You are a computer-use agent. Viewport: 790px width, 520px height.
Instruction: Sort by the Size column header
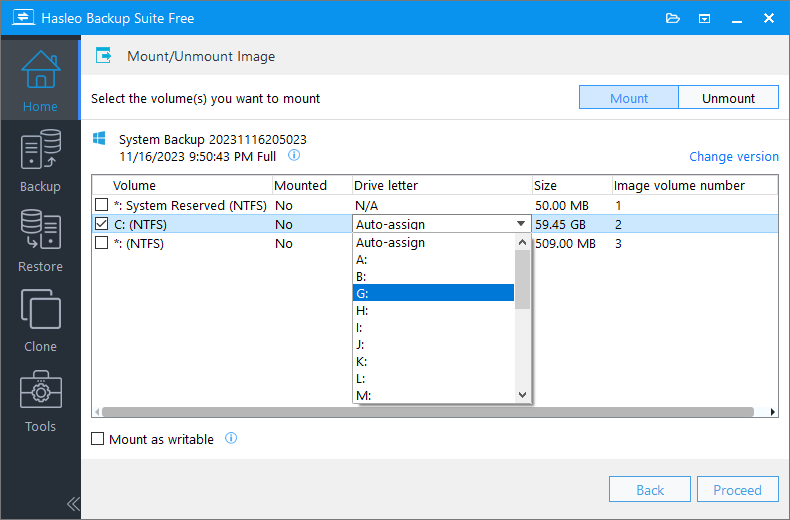pyautogui.click(x=572, y=185)
